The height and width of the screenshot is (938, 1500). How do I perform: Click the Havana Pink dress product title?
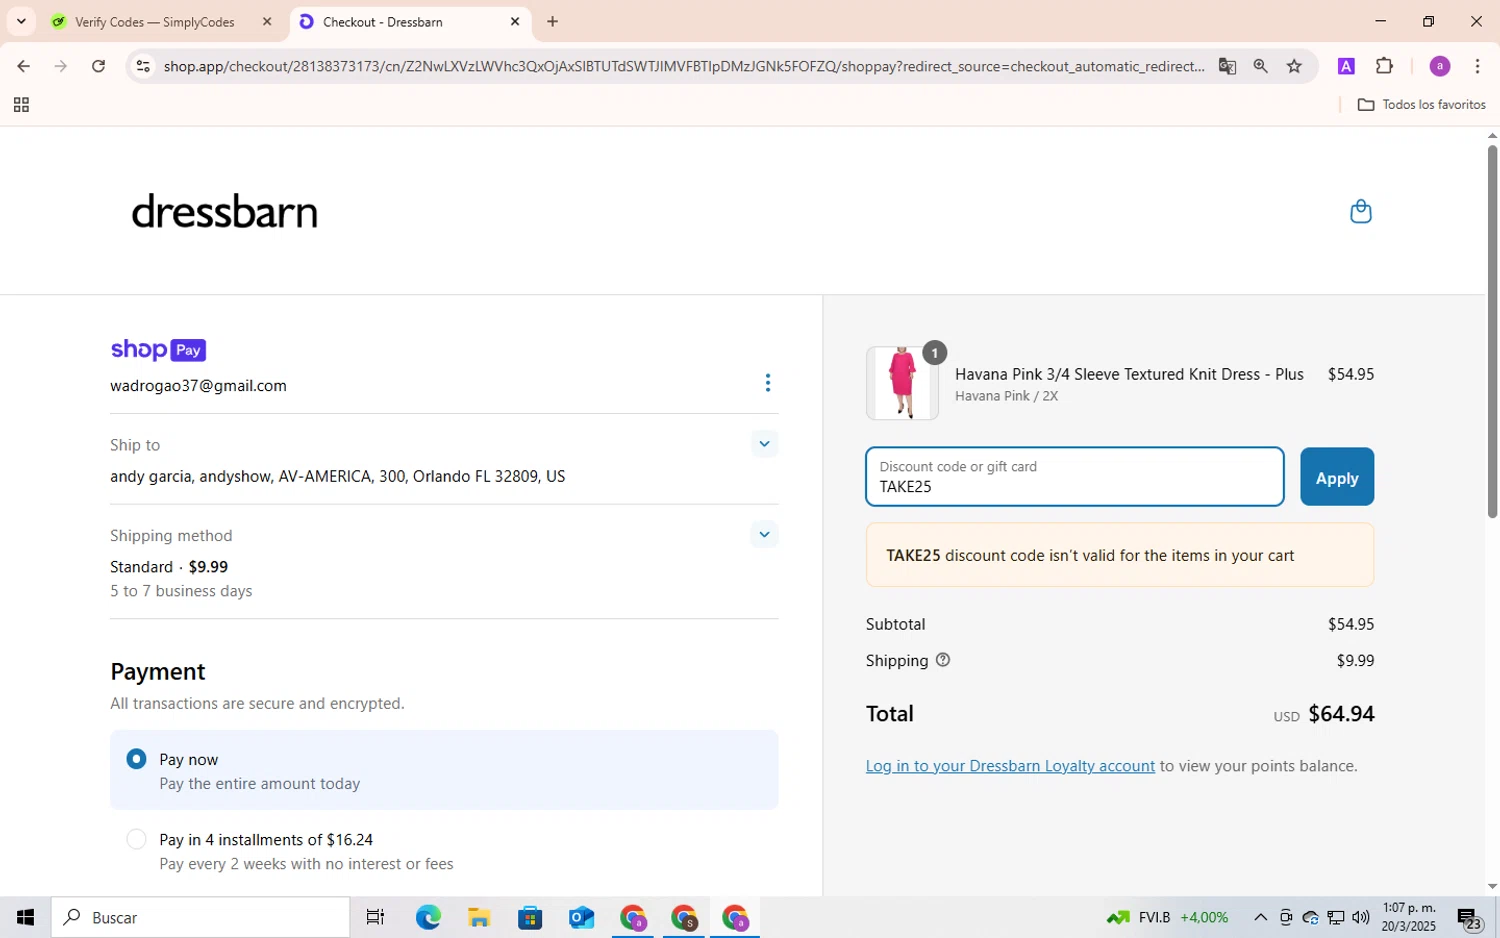[1129, 374]
